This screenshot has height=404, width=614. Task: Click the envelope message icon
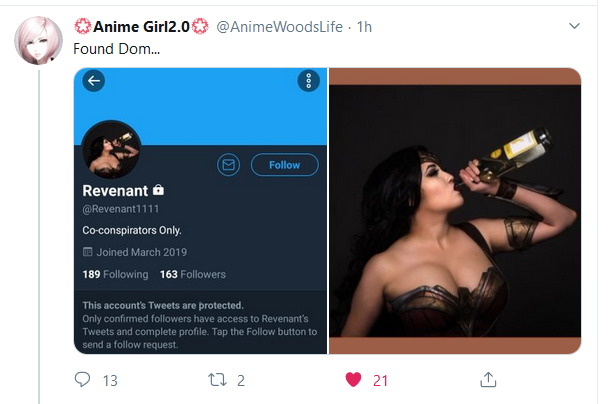(229, 165)
